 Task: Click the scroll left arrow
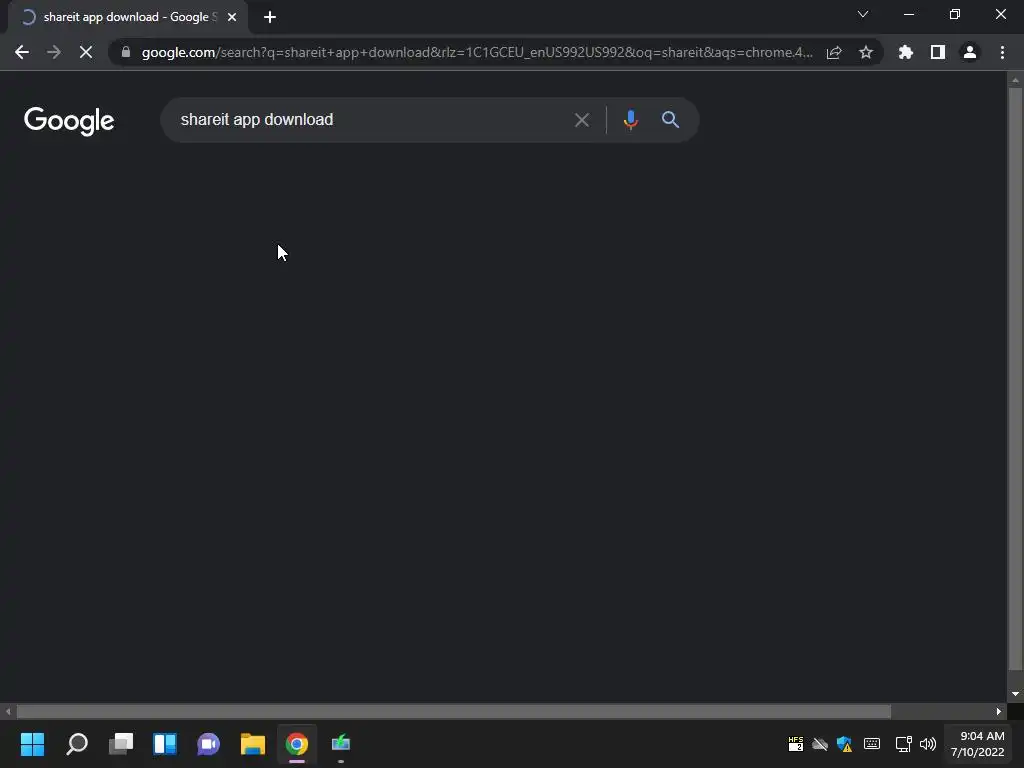pos(8,712)
